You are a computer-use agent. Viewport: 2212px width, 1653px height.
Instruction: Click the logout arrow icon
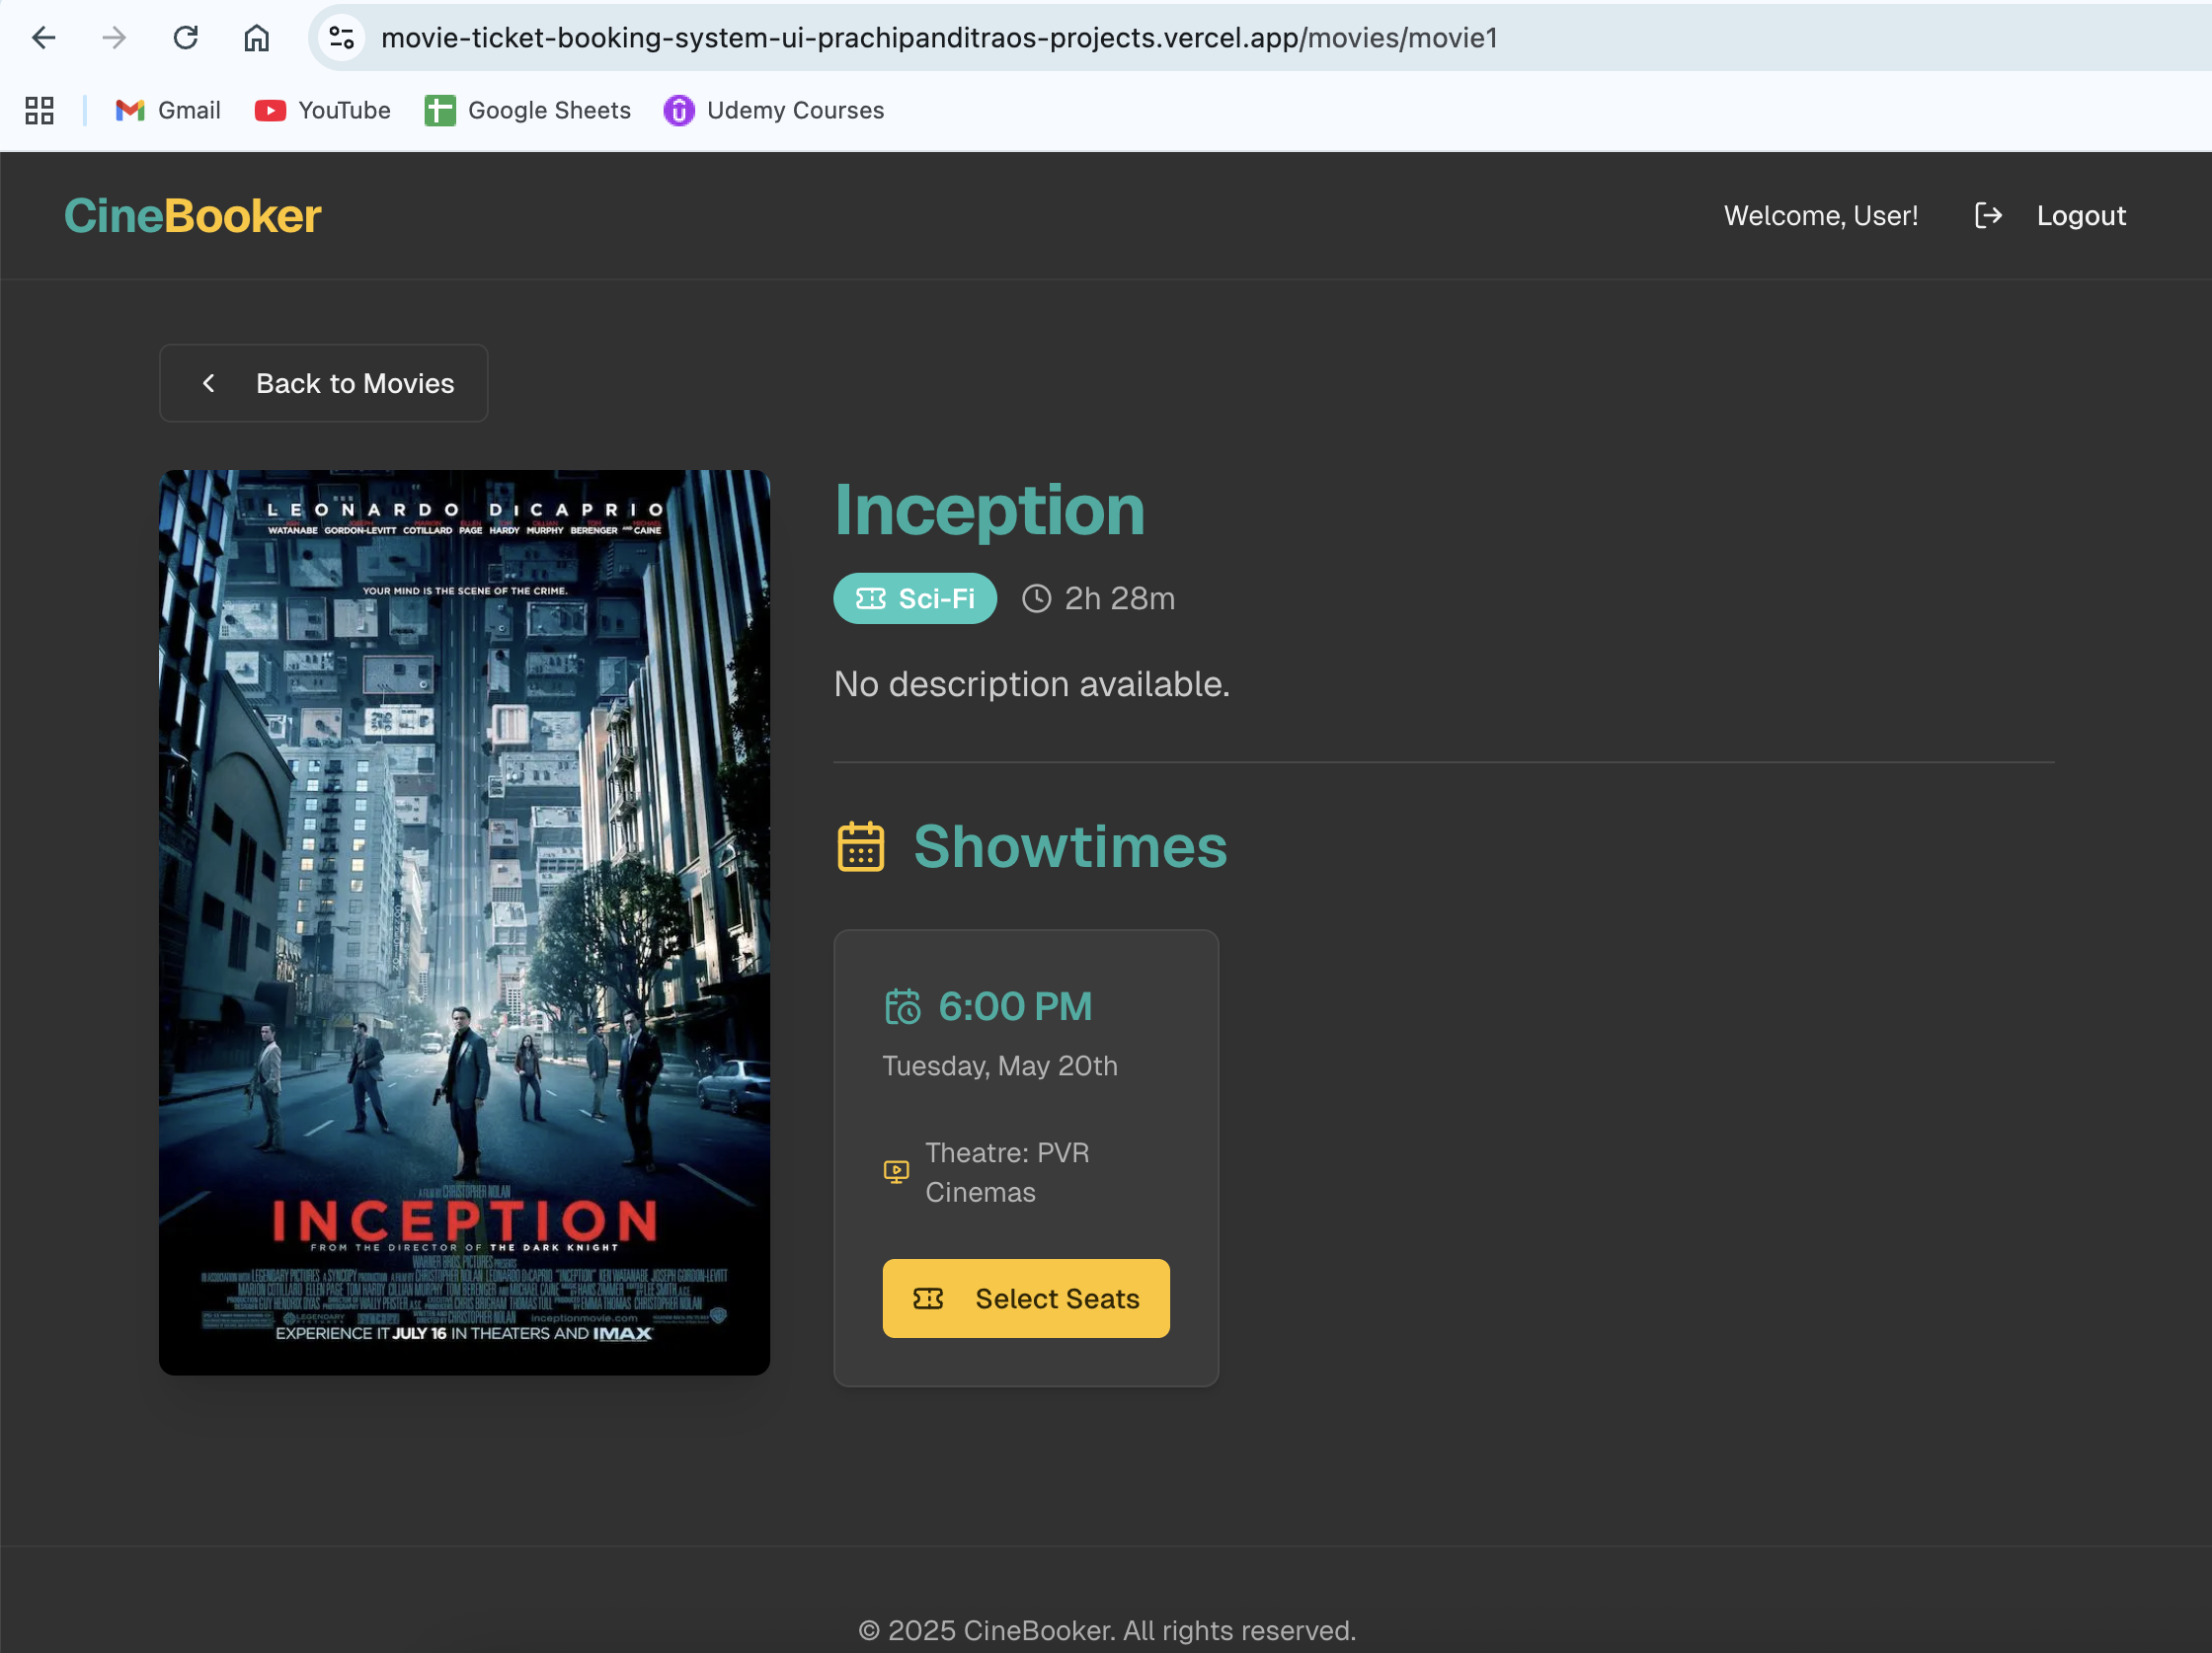coord(1988,216)
